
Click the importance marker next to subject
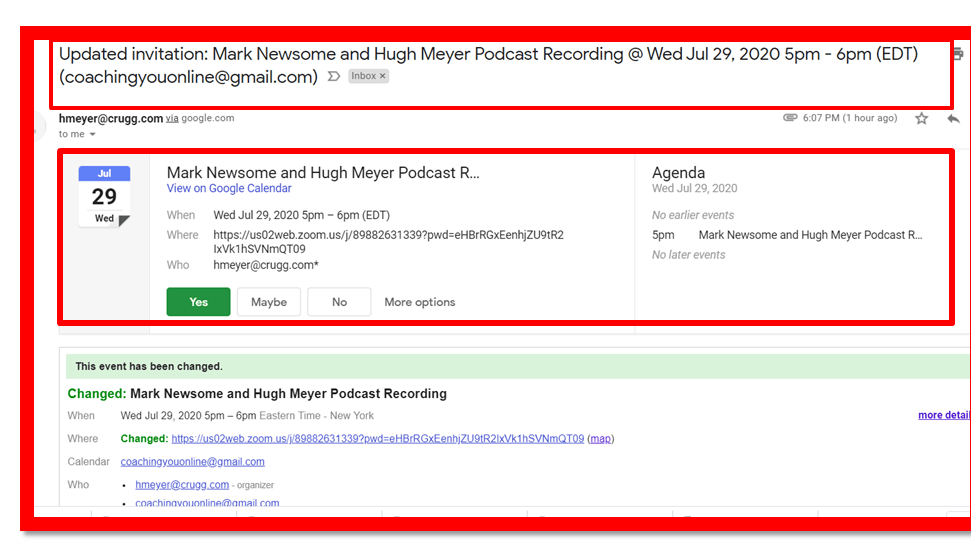(x=334, y=77)
